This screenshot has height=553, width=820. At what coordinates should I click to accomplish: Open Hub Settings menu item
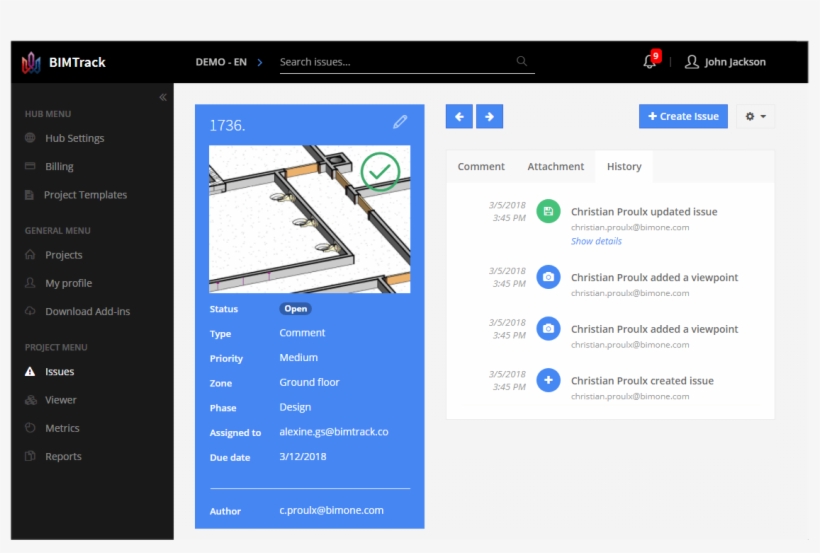tap(75, 138)
